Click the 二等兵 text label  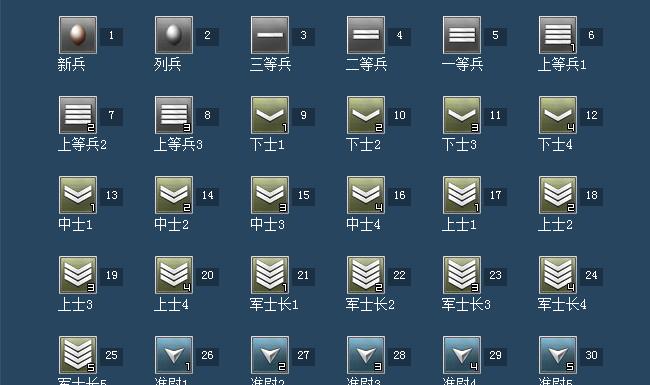coord(366,65)
